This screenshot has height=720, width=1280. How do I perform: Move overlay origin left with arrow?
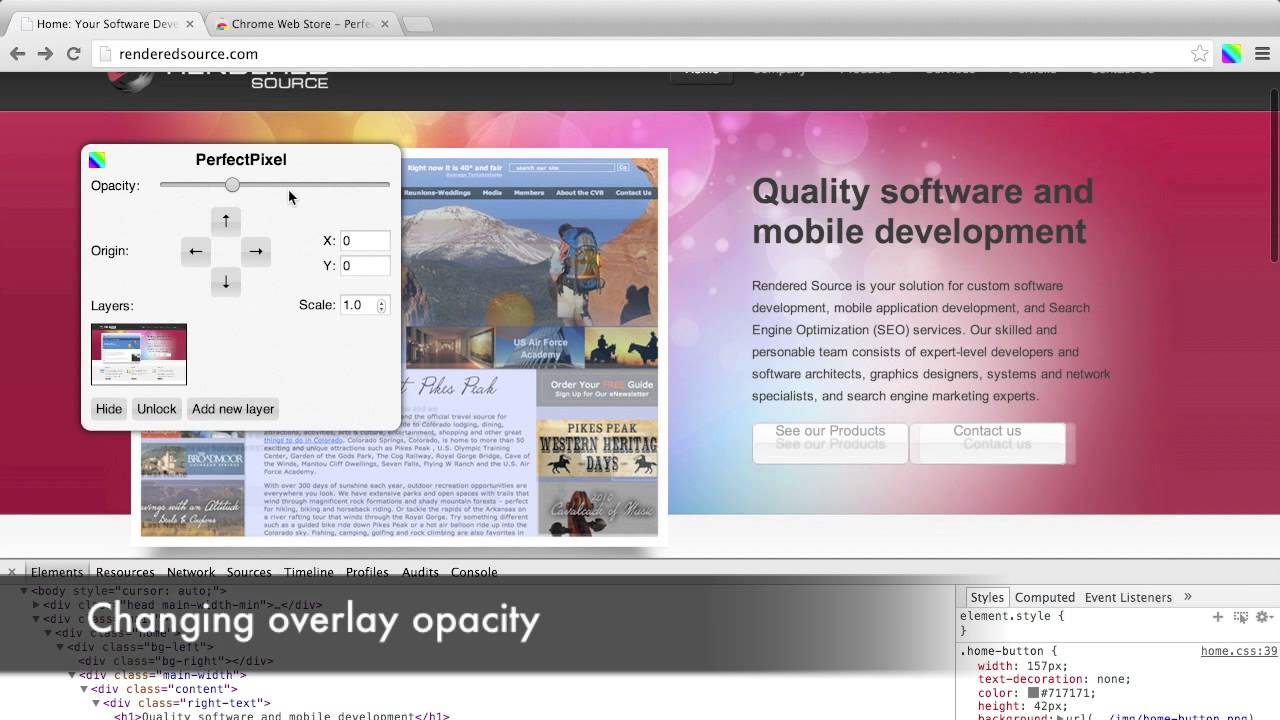(x=196, y=251)
